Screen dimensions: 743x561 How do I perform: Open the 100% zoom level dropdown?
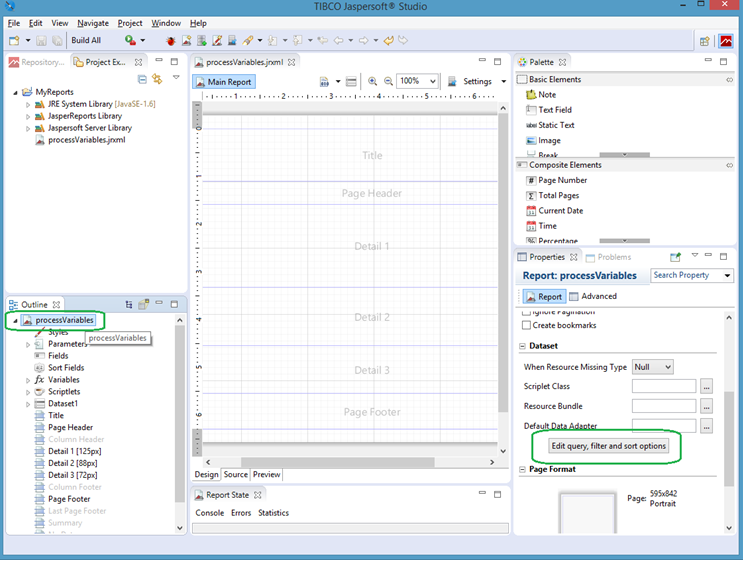click(x=417, y=82)
